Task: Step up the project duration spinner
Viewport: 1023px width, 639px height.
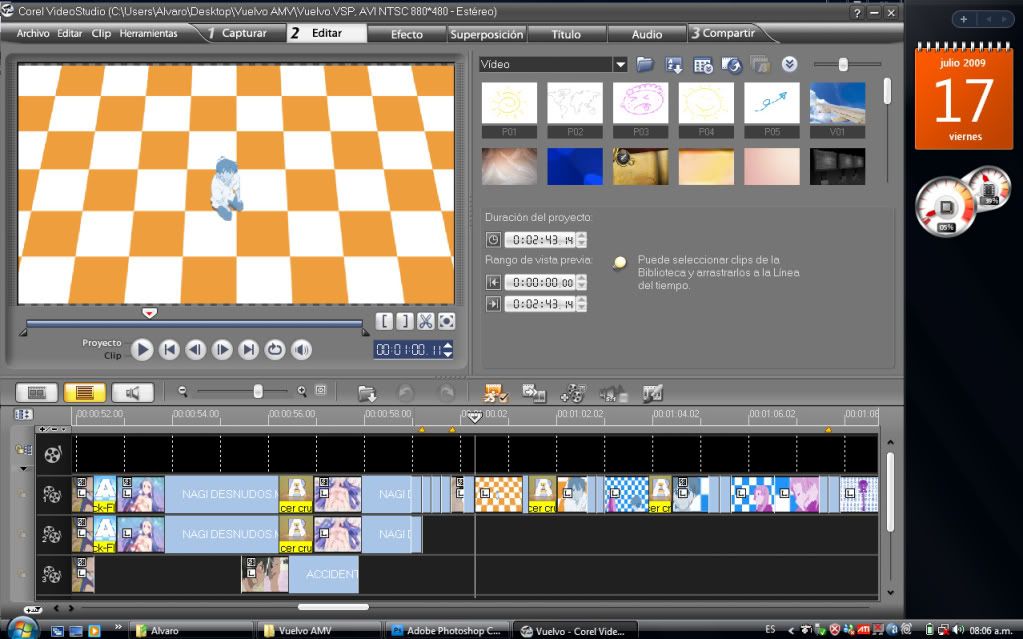Action: tap(581, 236)
